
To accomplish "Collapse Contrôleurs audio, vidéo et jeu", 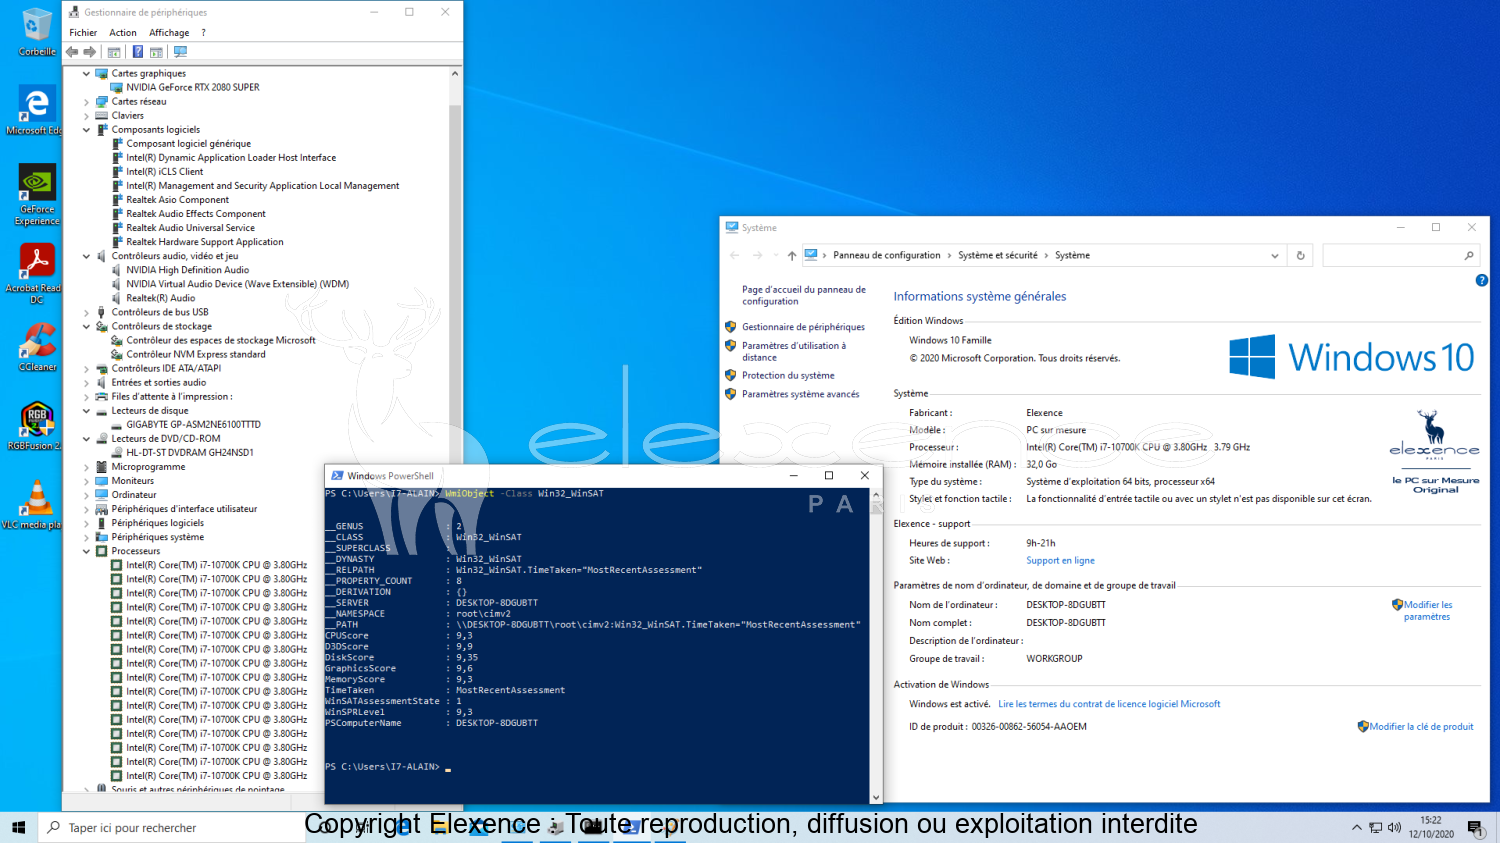I will tap(87, 256).
